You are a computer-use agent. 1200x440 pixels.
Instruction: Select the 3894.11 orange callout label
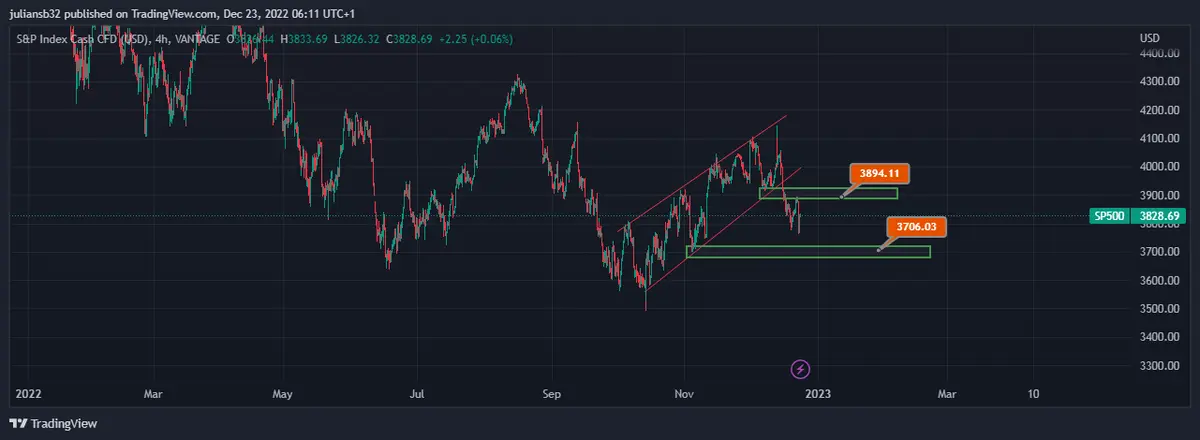tap(879, 172)
